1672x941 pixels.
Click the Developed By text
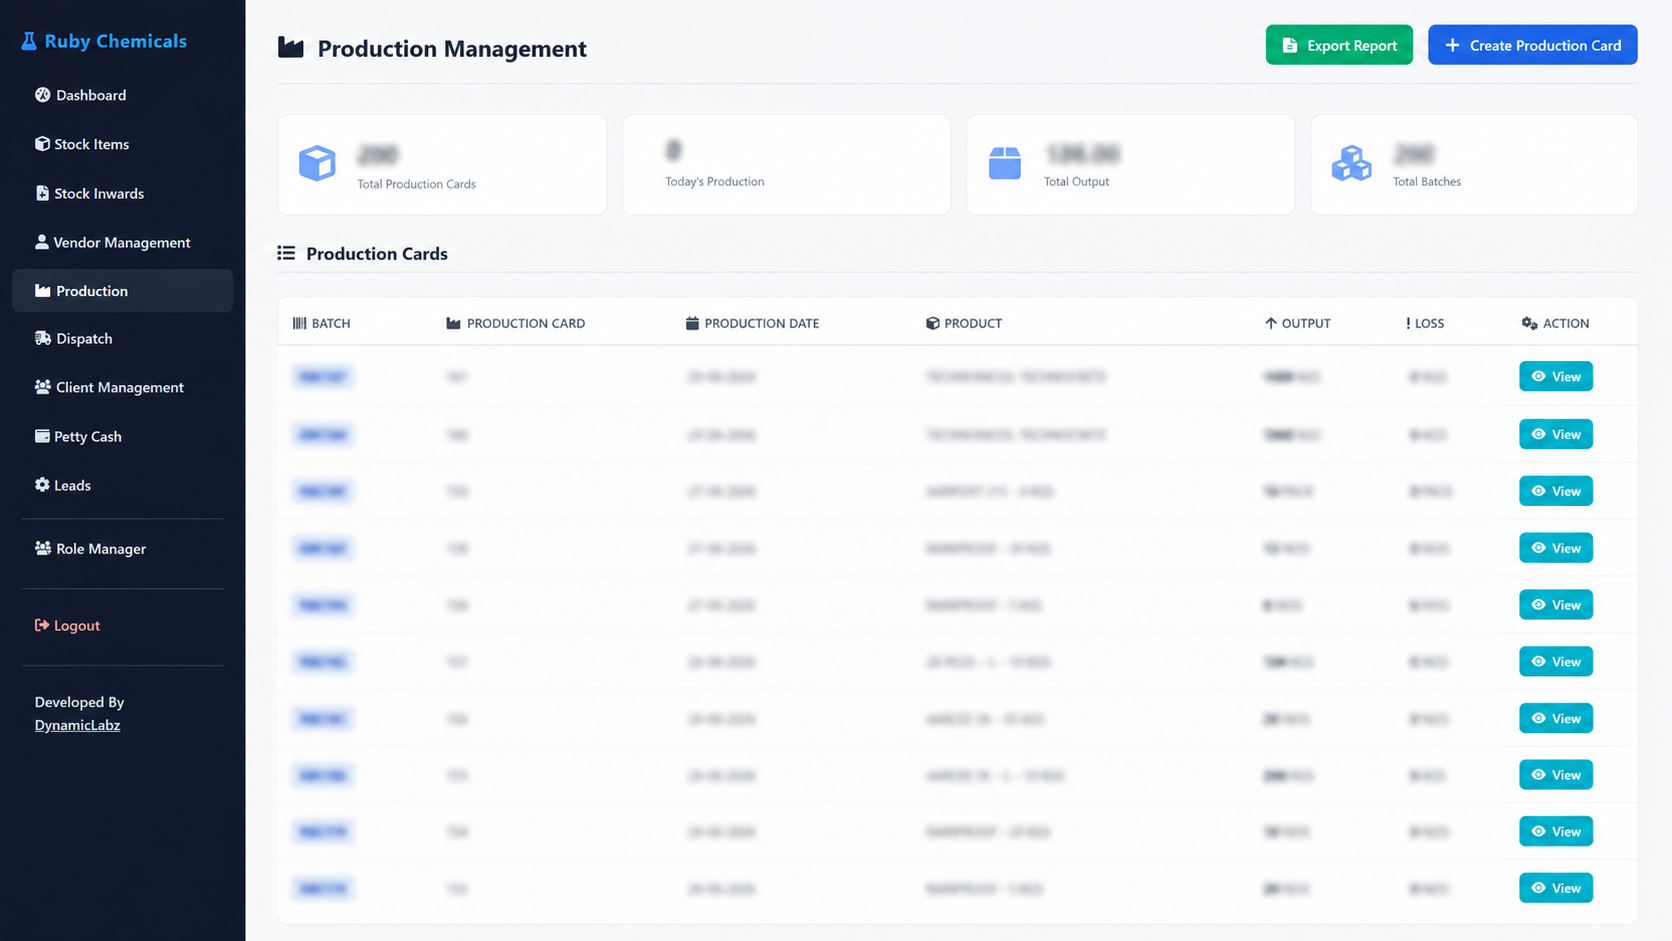(79, 702)
